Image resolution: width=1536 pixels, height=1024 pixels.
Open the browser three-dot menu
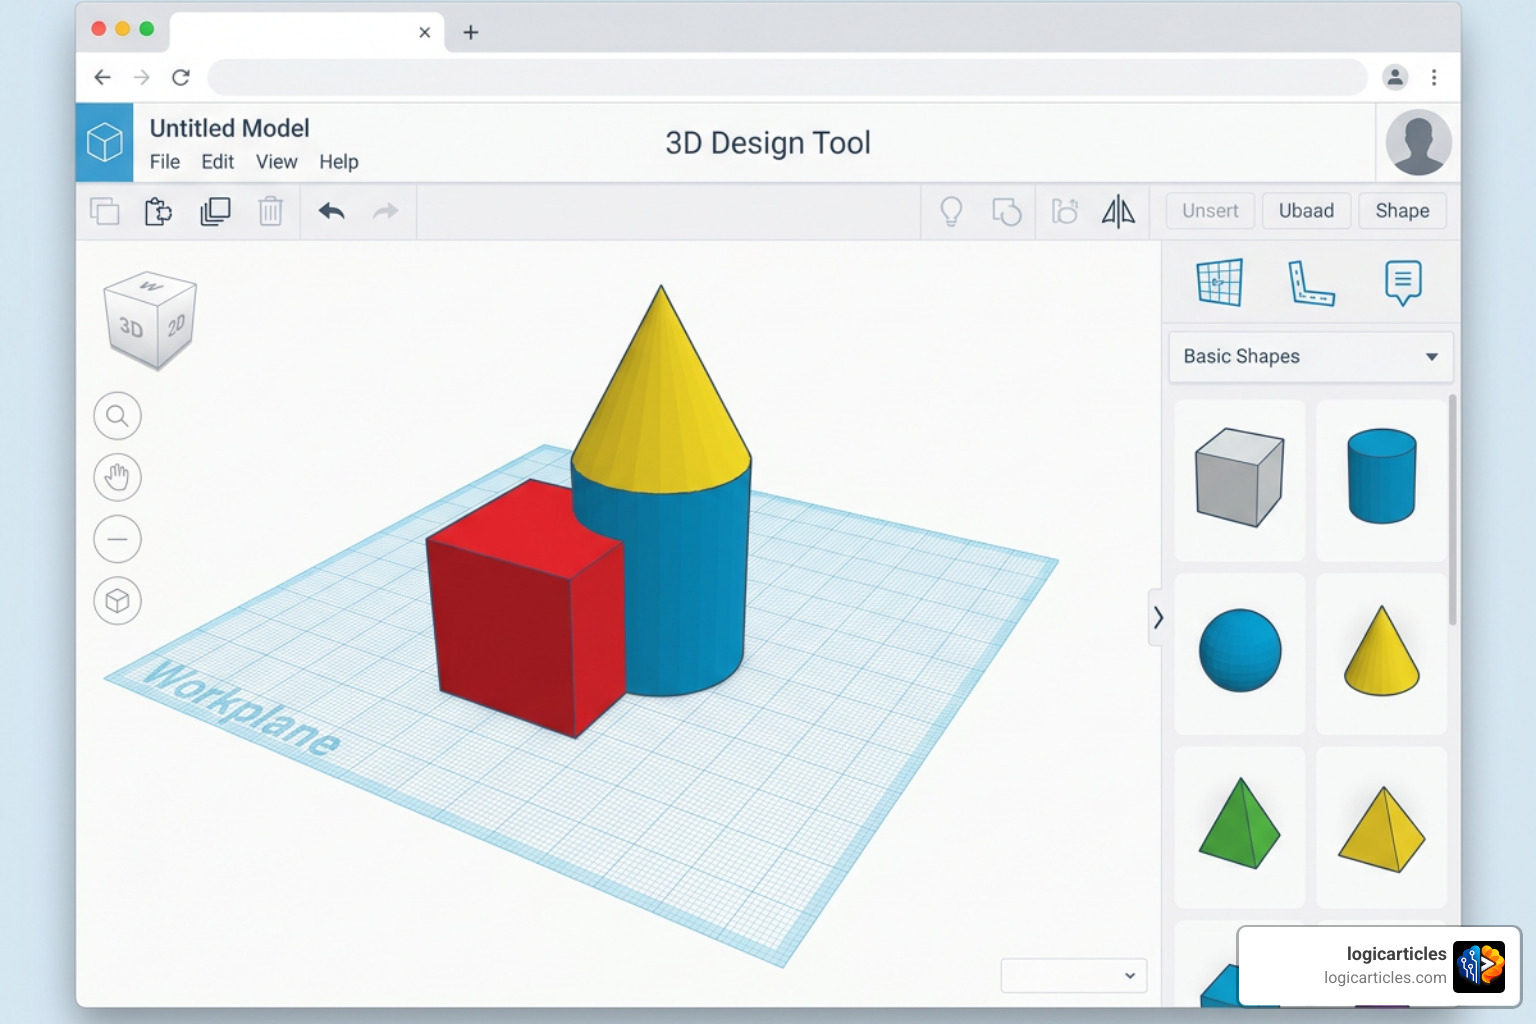click(x=1434, y=77)
